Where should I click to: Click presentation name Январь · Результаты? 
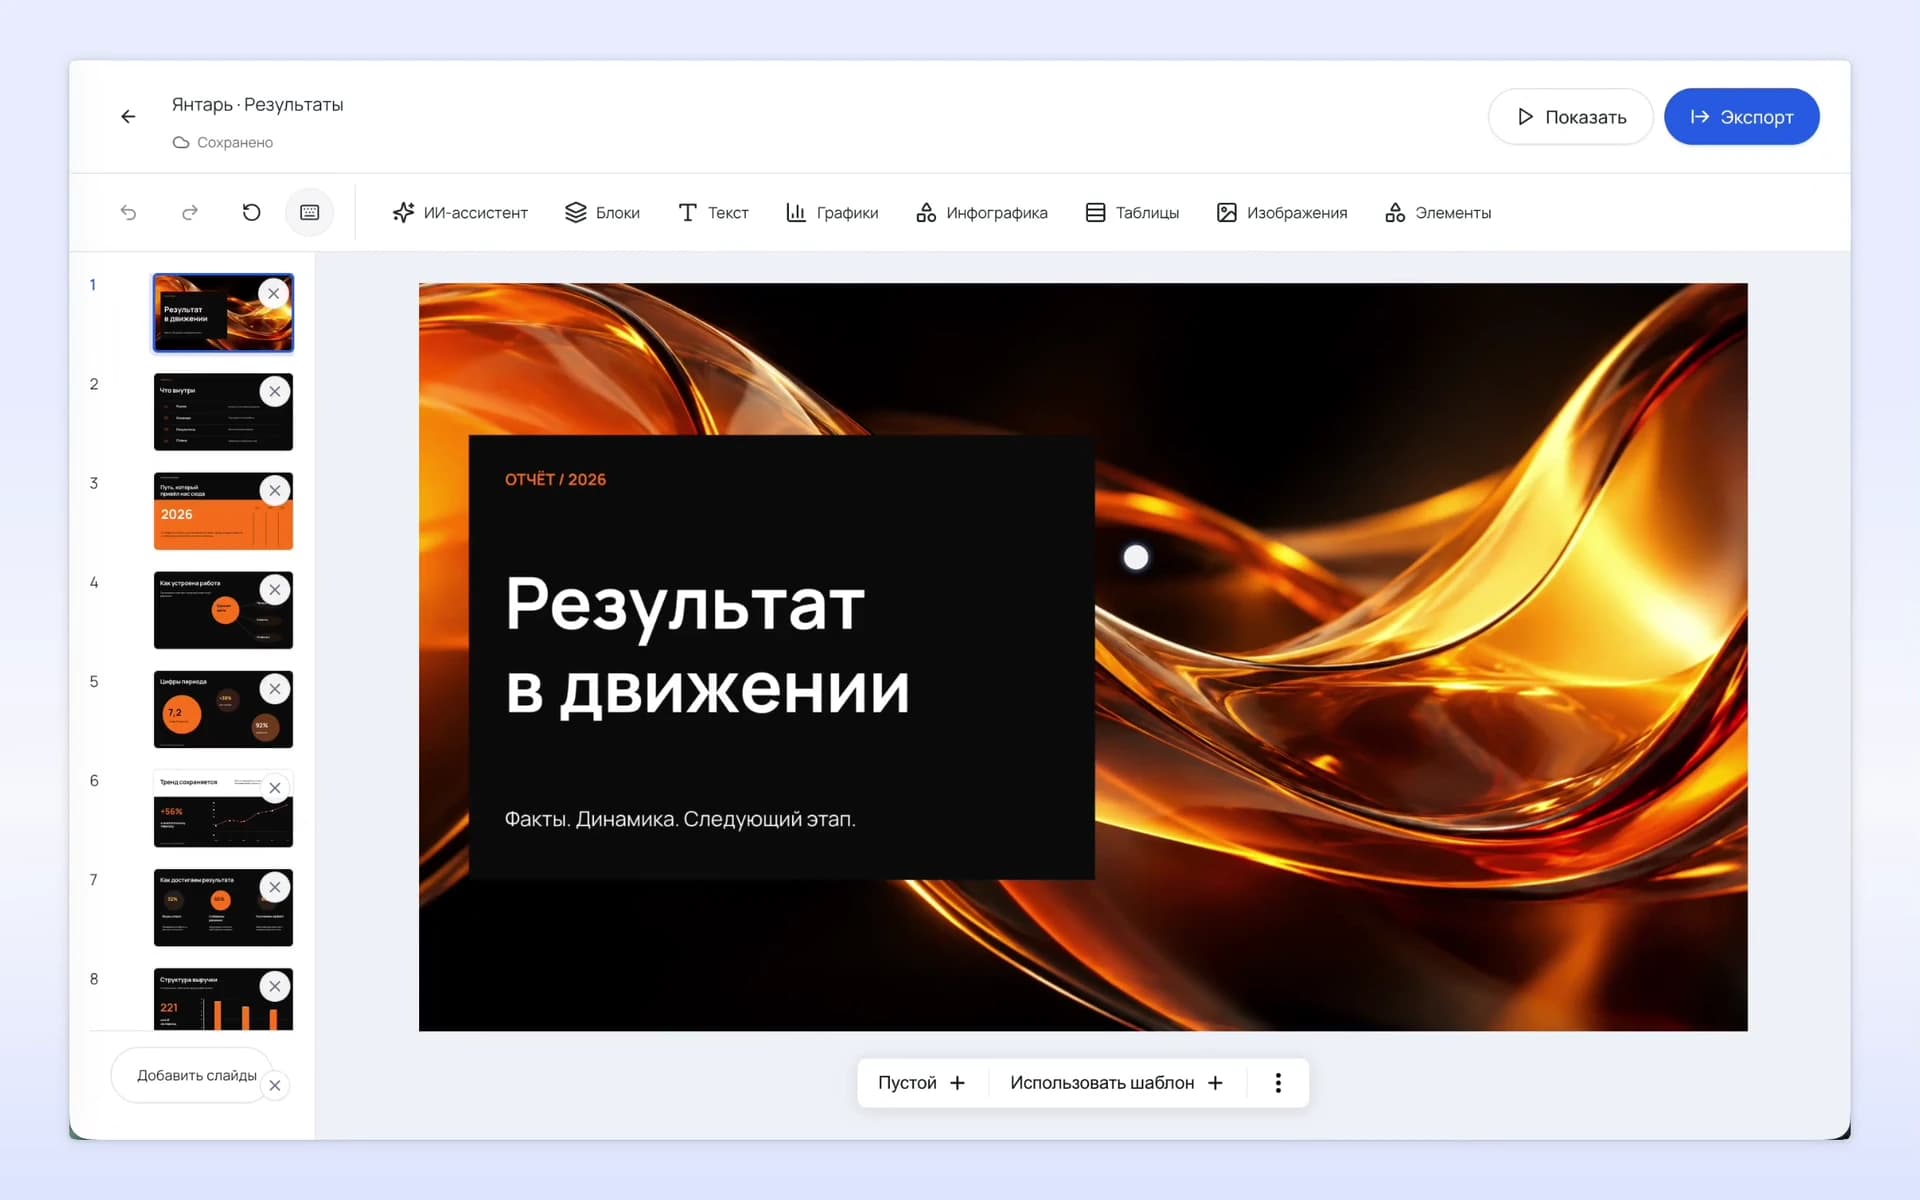257,104
